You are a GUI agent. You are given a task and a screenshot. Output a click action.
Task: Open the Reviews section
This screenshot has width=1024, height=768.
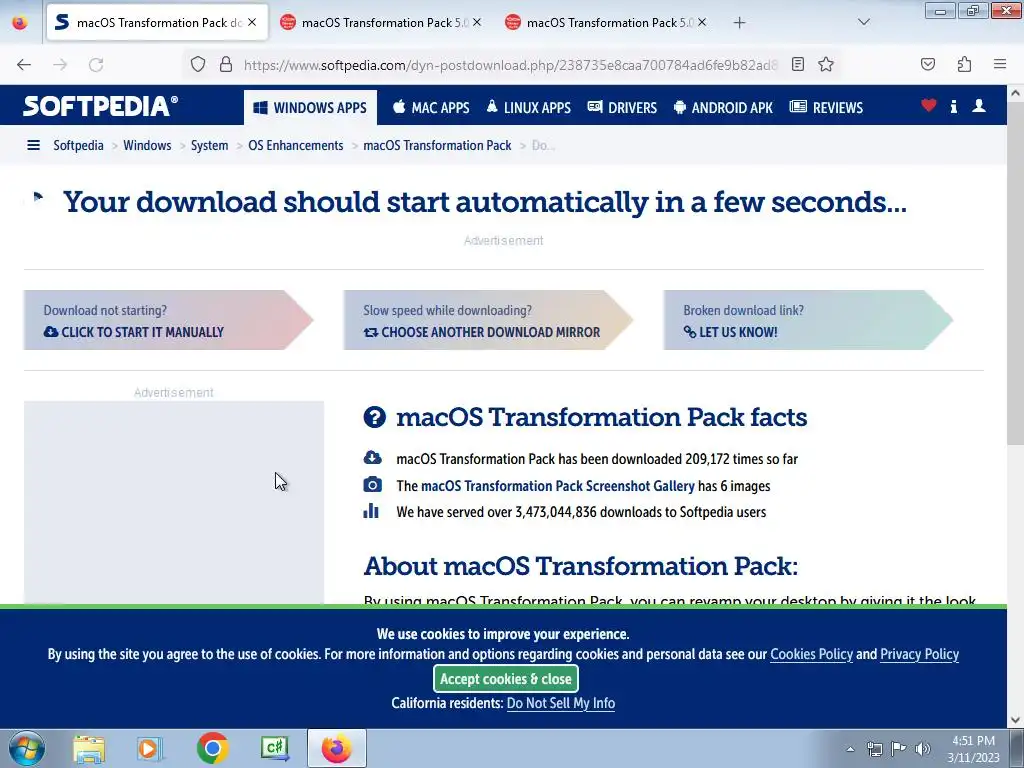[826, 108]
